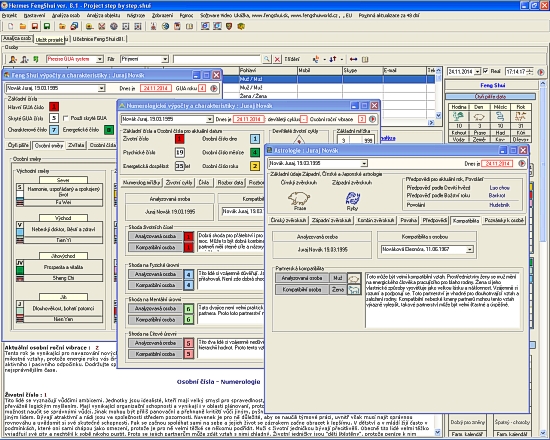Image resolution: width=550 pixels, height=440 pixels.
Task: Click the add person icon in Osoby toolbar
Action: 13,59
